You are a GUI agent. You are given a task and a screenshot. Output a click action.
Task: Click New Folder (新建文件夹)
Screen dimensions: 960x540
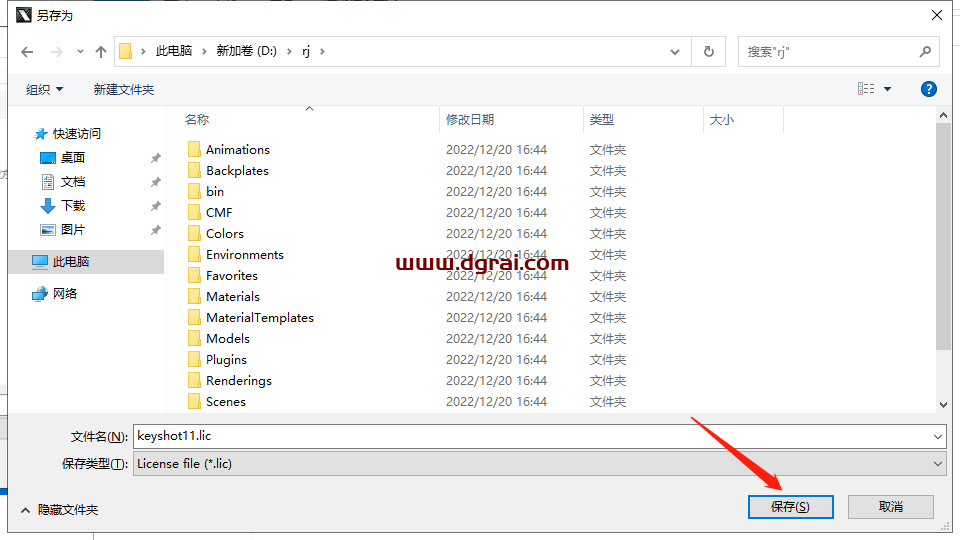[x=124, y=89]
